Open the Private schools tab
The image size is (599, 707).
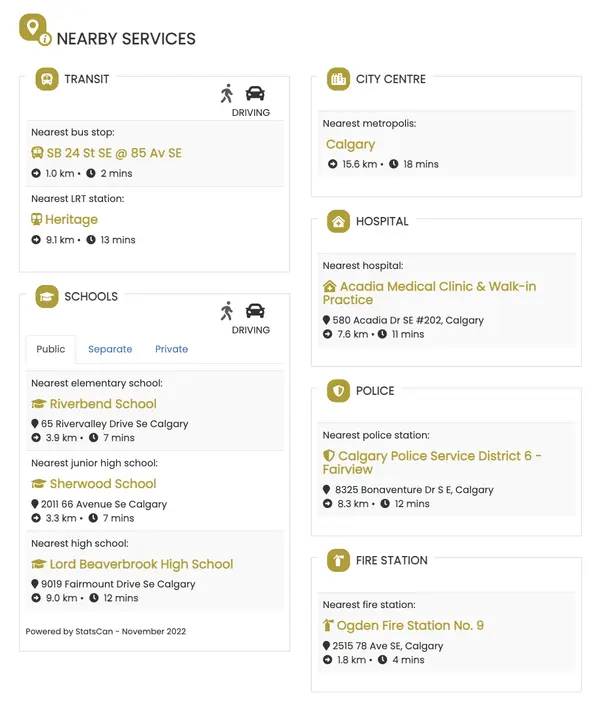(x=171, y=349)
